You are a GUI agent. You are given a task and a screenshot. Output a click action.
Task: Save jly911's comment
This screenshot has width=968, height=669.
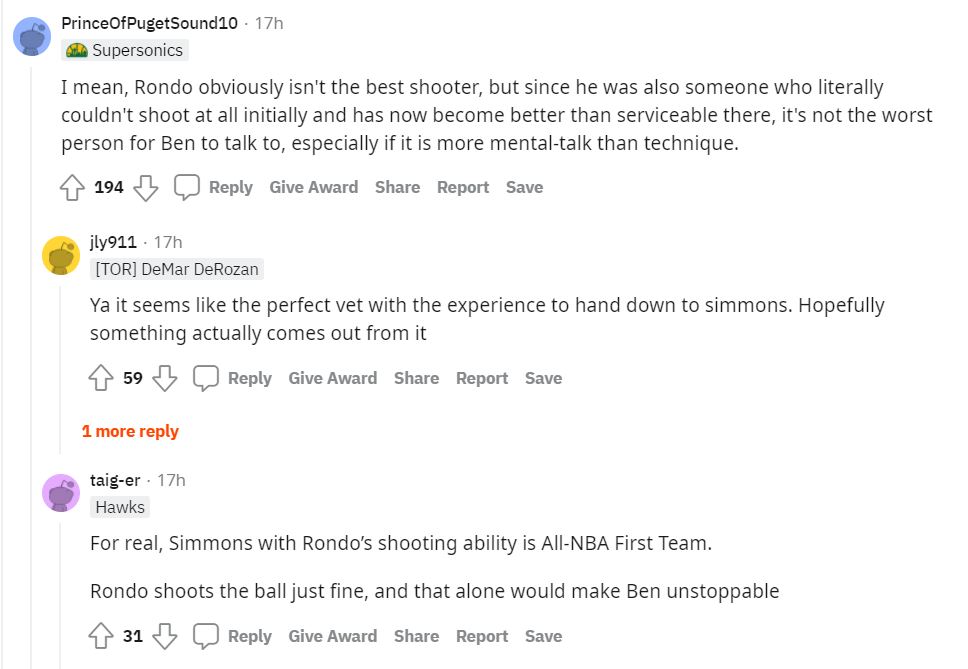click(543, 378)
